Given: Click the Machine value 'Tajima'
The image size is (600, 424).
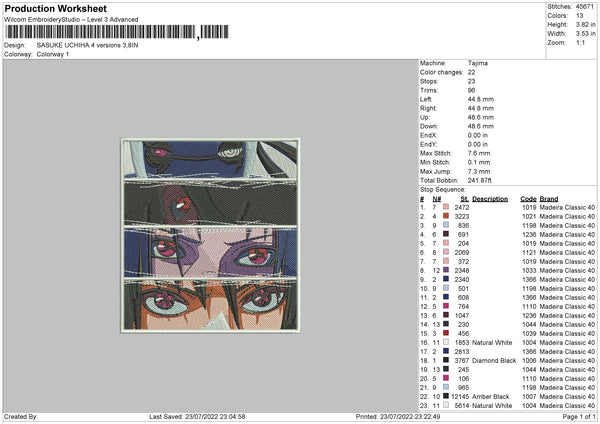Looking at the screenshot, I should tap(478, 63).
